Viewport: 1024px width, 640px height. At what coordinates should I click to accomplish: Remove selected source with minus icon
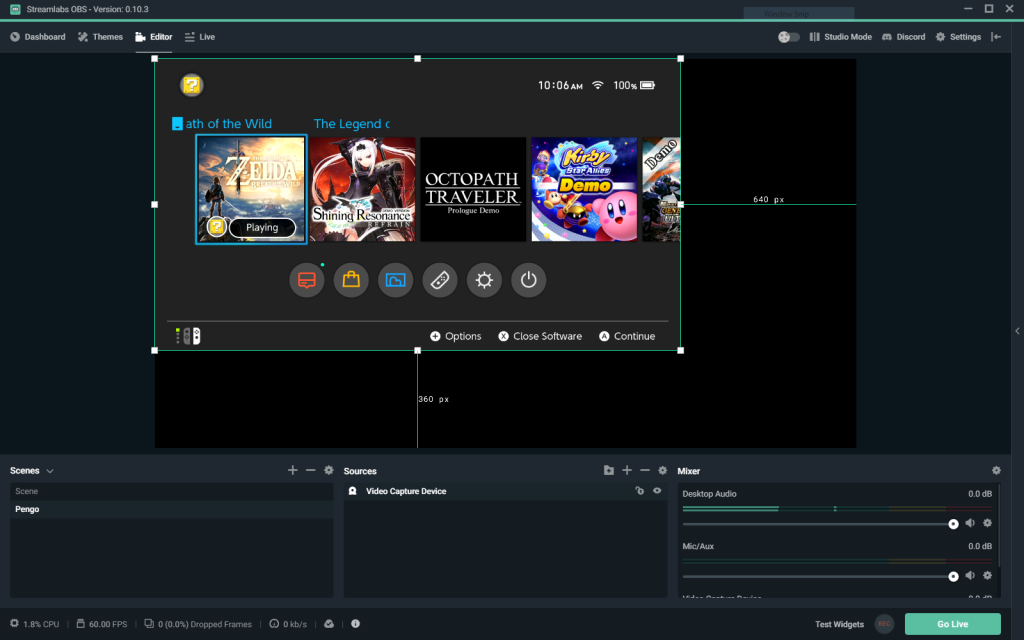(645, 470)
